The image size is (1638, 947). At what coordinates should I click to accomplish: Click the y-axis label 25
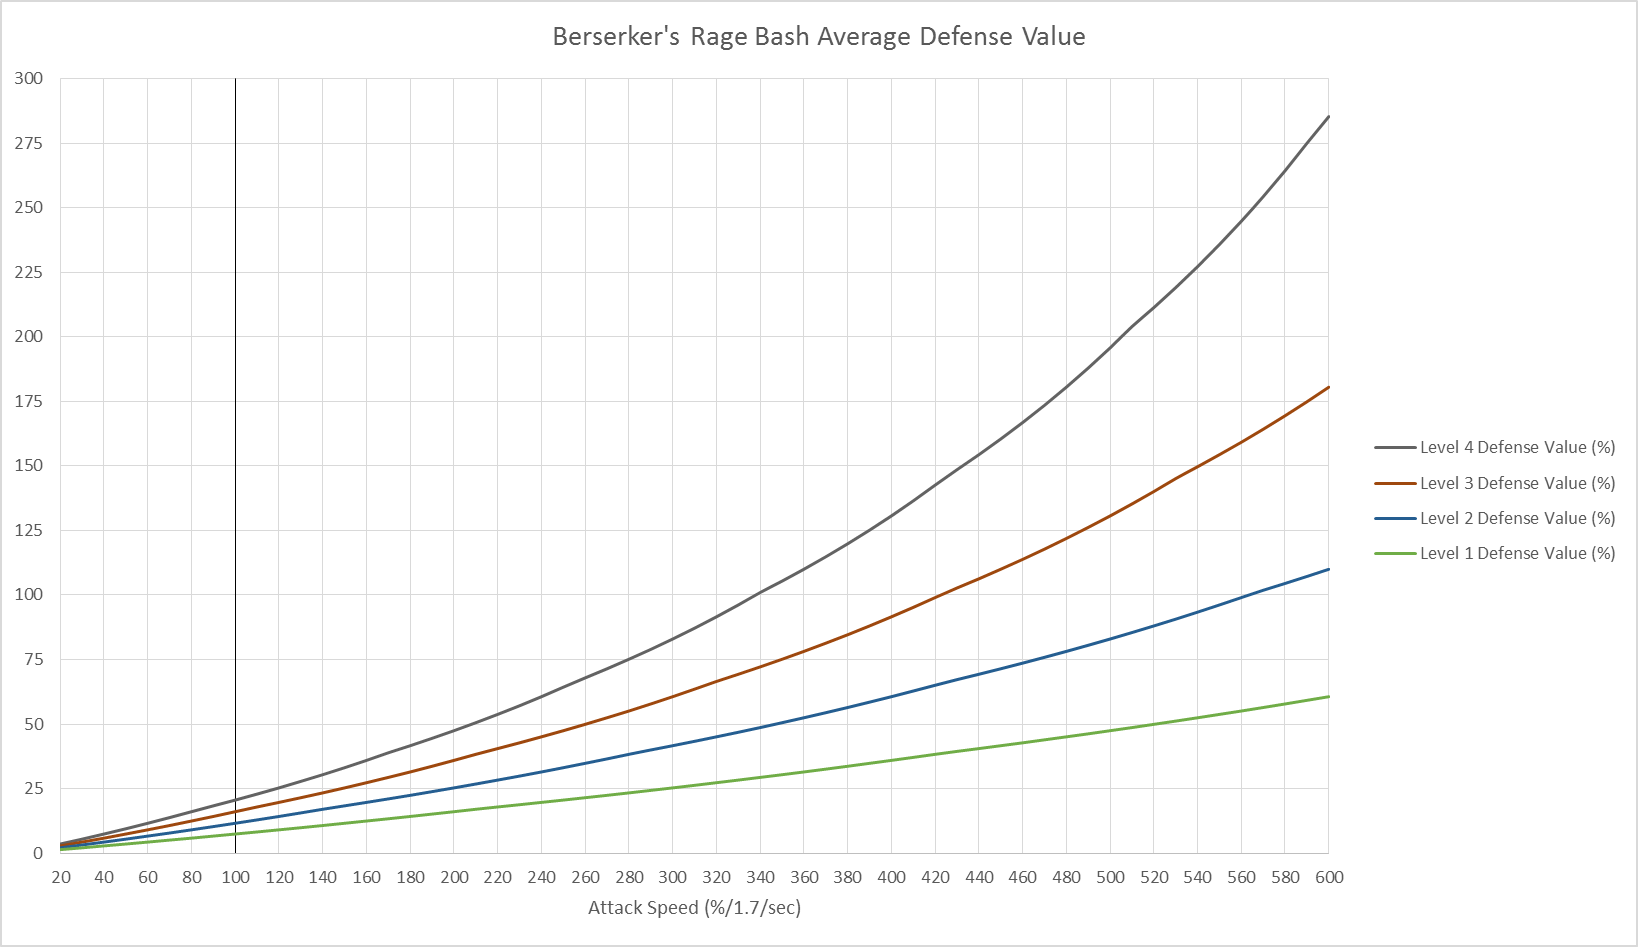pyautogui.click(x=34, y=788)
